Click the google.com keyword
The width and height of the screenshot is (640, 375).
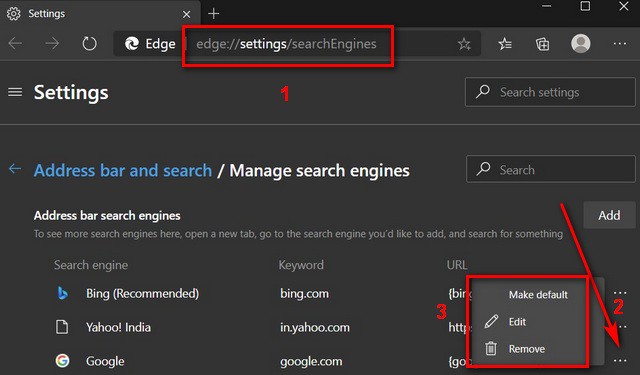click(x=311, y=361)
